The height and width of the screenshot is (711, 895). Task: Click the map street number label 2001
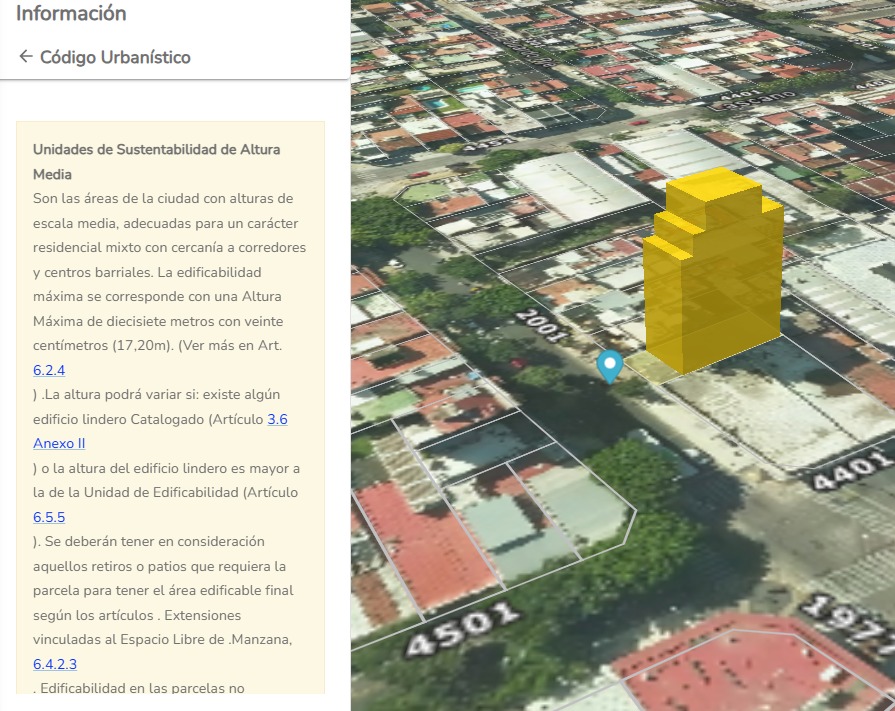point(542,325)
